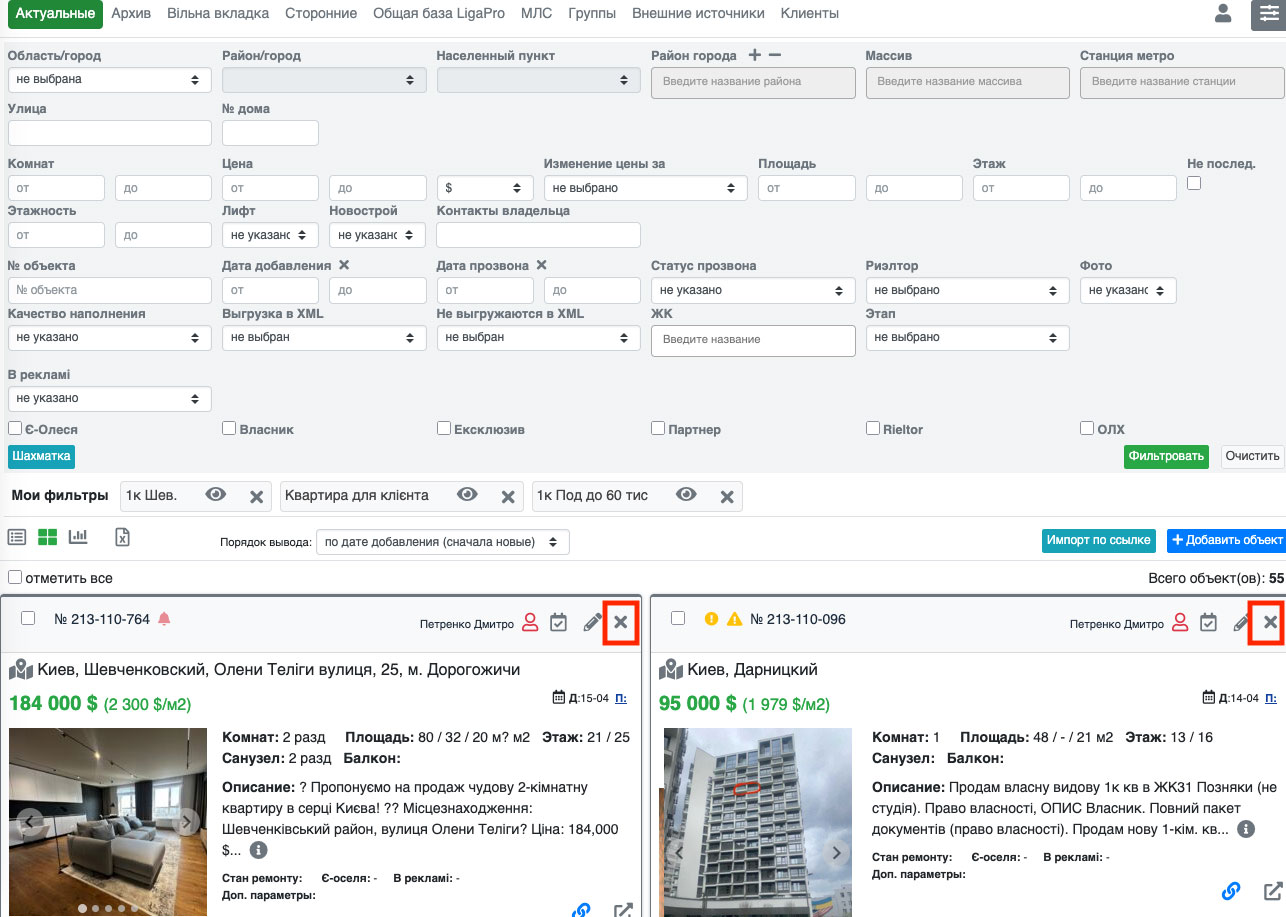Open the Шахматка view button
Viewport: 1286px width, 917px height.
pos(42,457)
